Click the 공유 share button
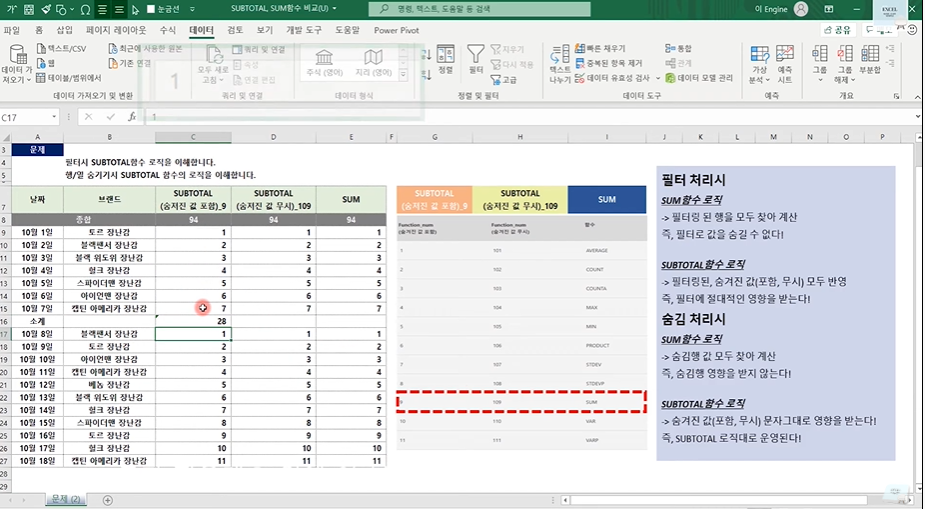 point(838,29)
